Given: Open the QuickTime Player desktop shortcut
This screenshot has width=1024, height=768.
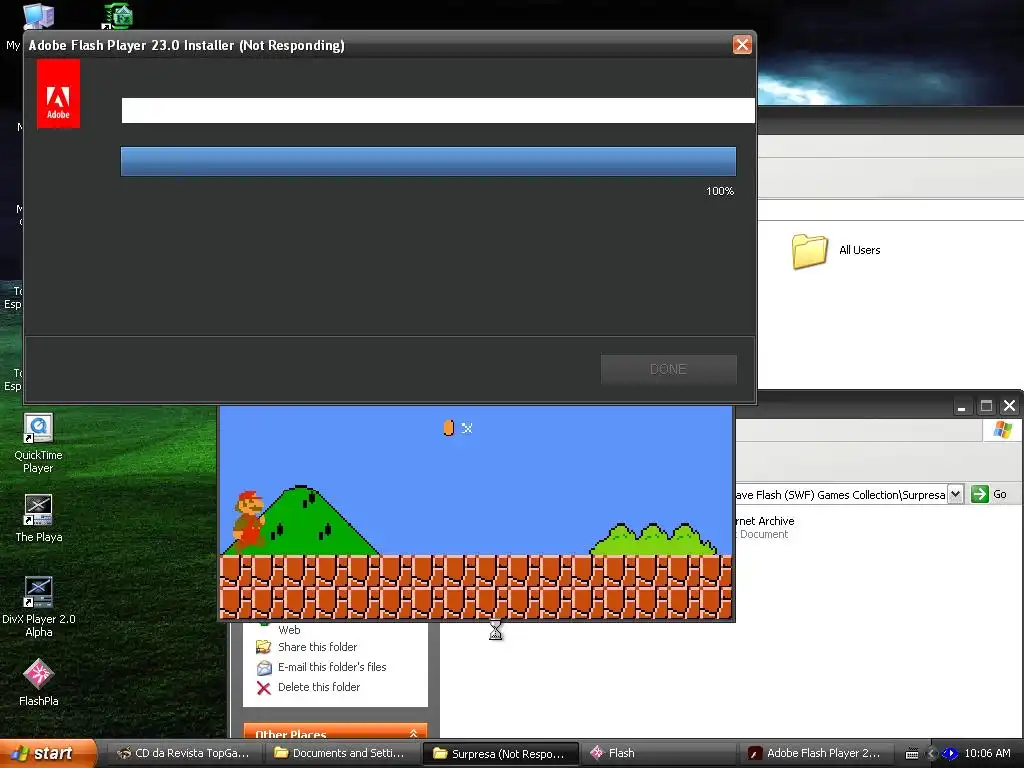Looking at the screenshot, I should click(x=38, y=444).
